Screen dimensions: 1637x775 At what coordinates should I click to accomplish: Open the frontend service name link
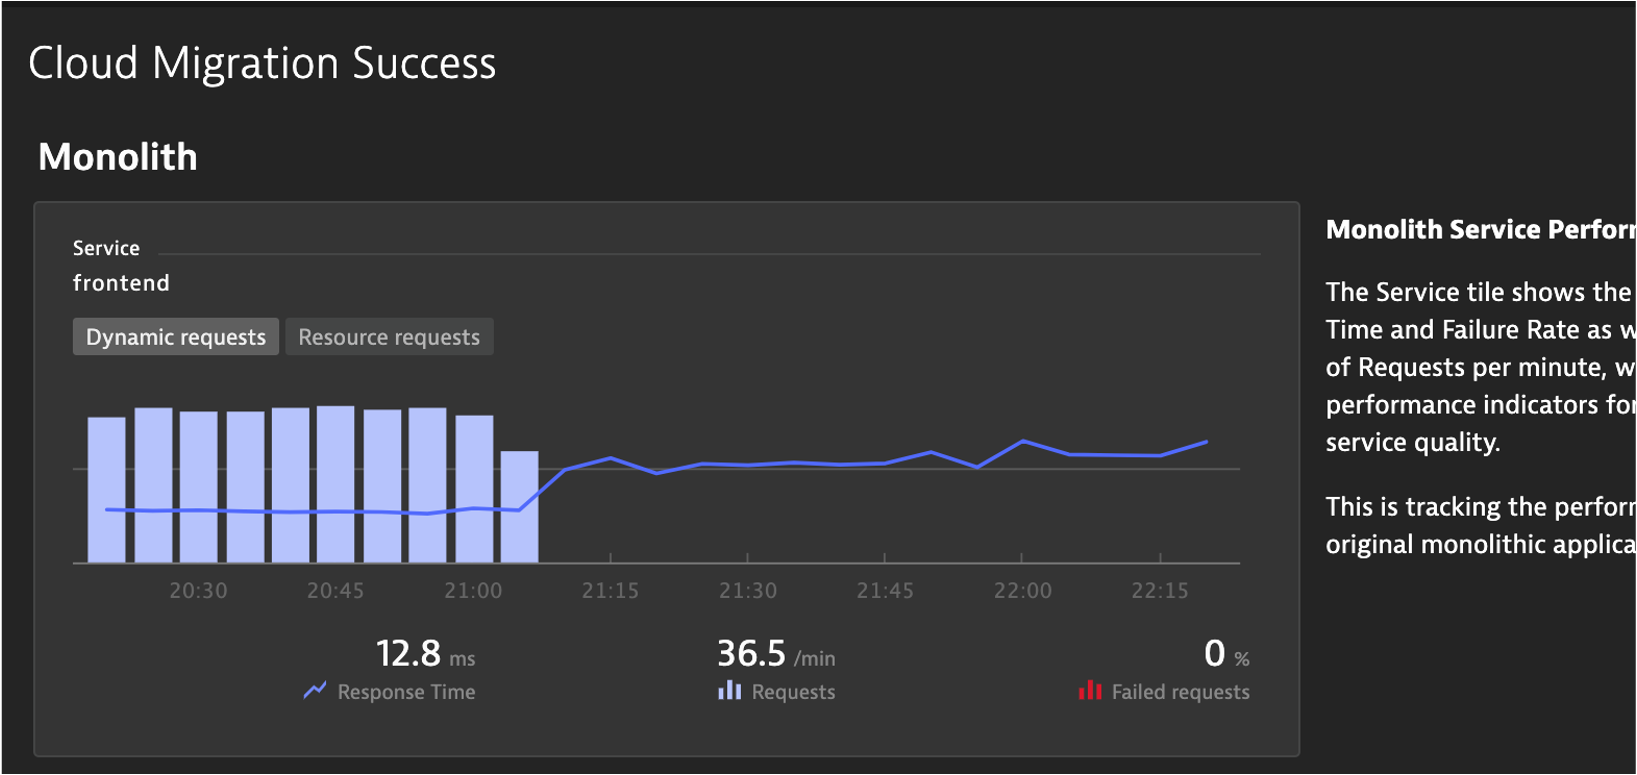click(x=121, y=283)
